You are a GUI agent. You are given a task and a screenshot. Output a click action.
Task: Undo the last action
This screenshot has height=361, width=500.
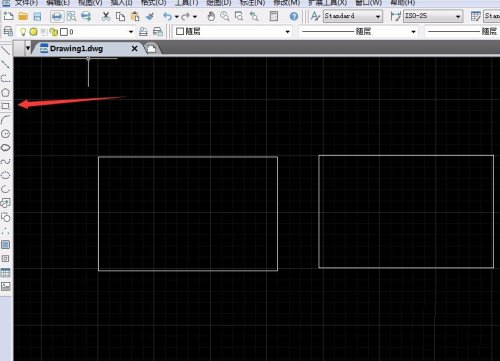167,16
